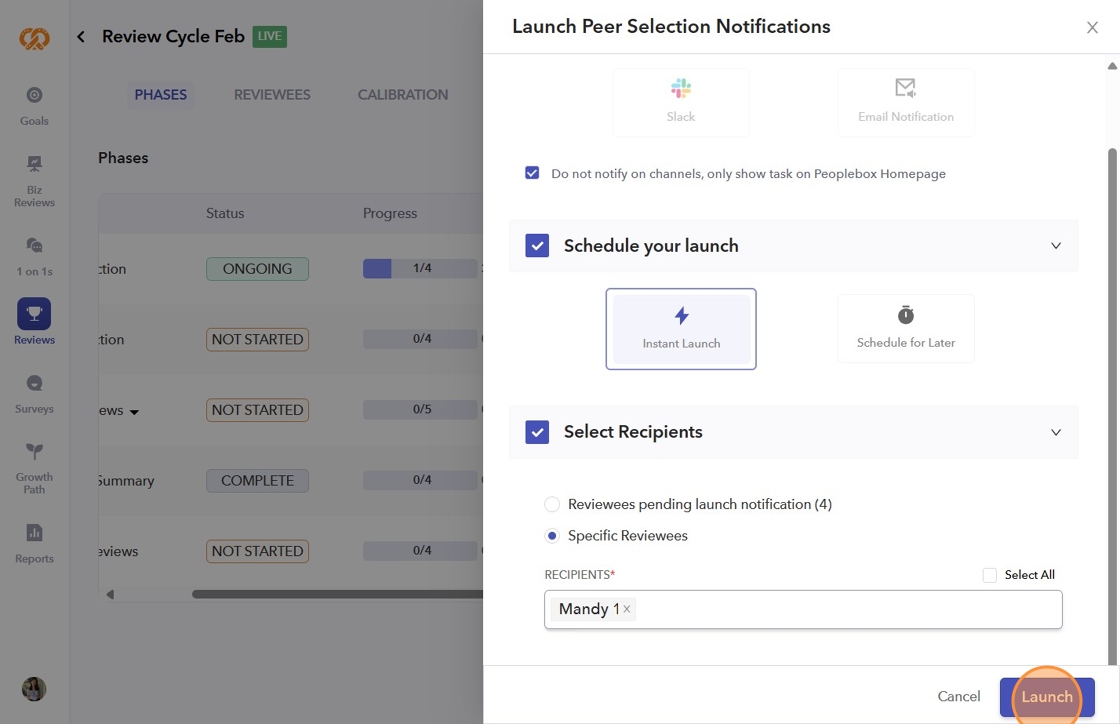Switch to the Reviewees tab

[x=272, y=95]
